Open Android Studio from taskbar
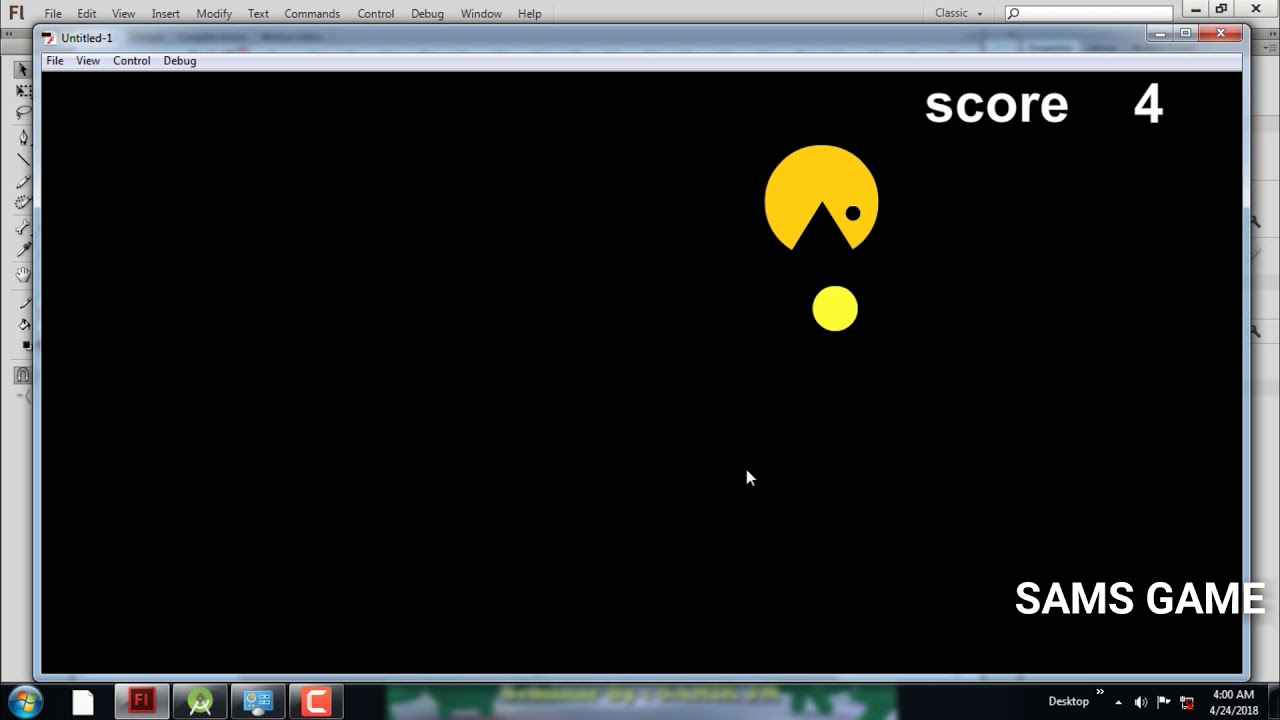 [200, 702]
